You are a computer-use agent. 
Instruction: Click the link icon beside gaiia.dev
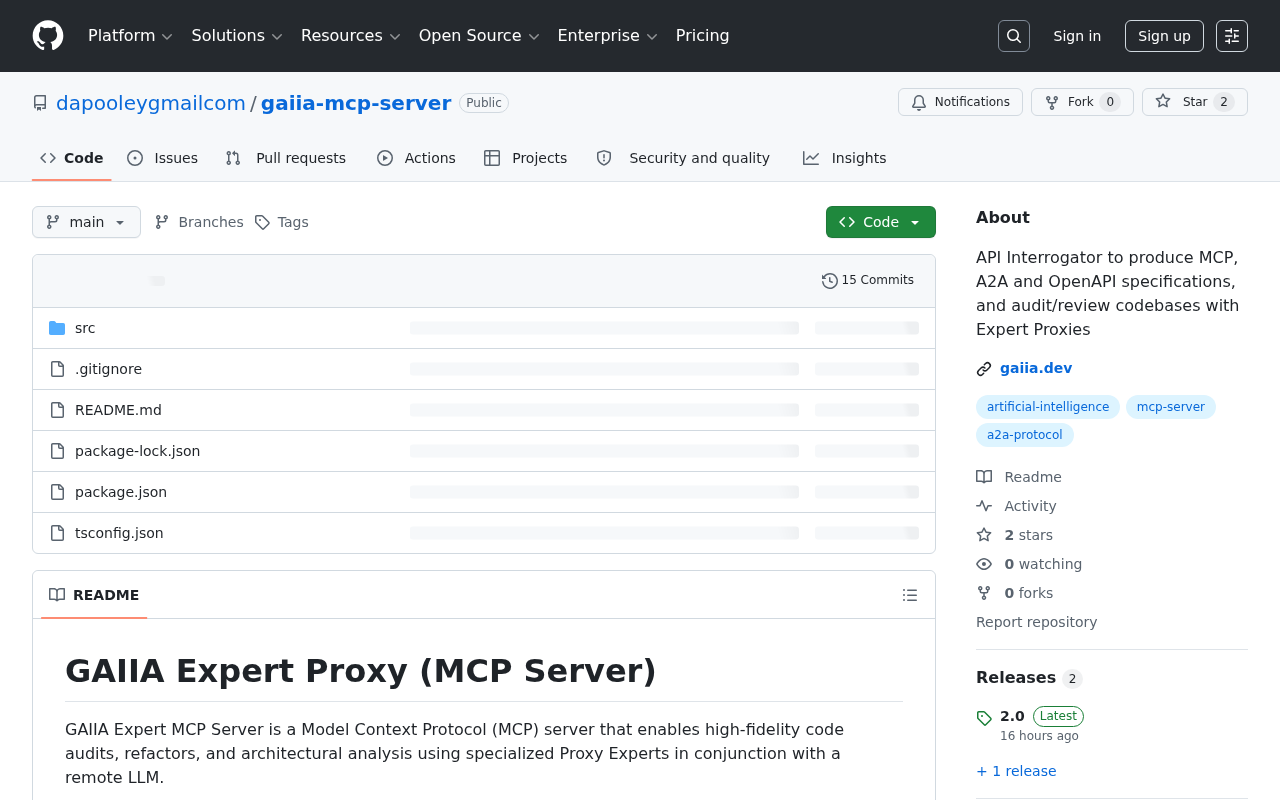click(x=984, y=369)
